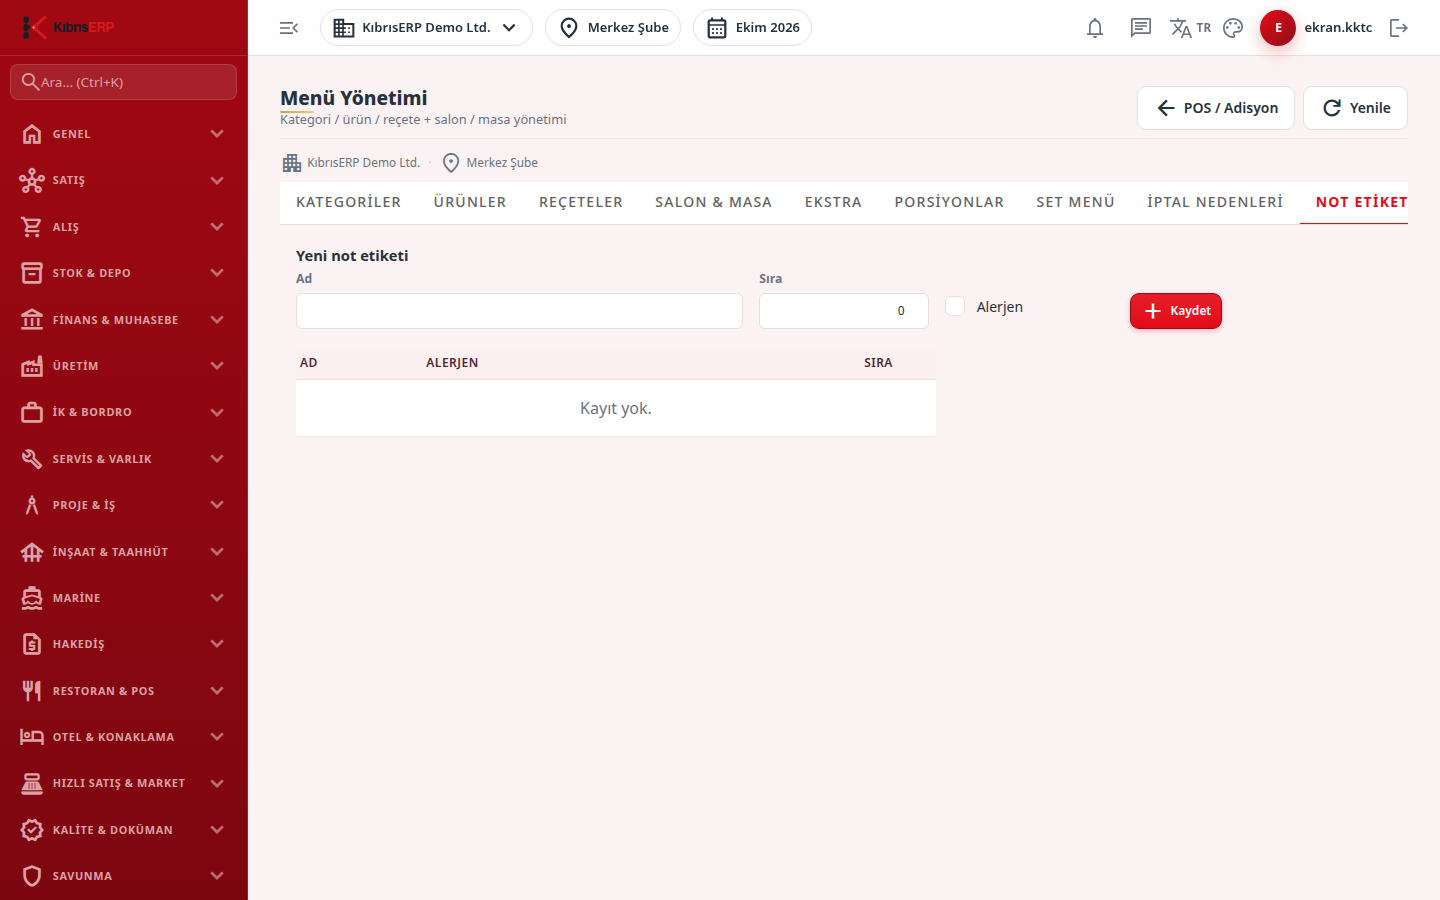The image size is (1440, 900).
Task: Expand the İK & Bordro section chevron
Action: pos(217,412)
